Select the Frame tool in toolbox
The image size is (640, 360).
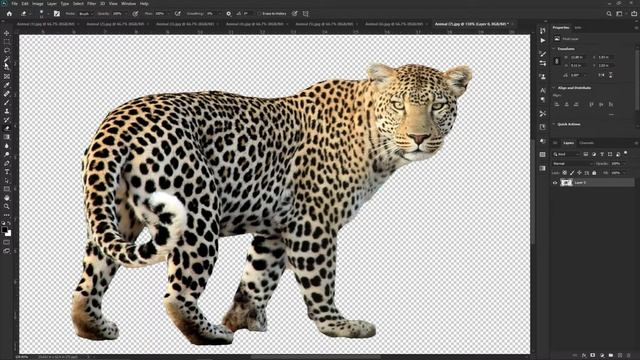click(7, 76)
